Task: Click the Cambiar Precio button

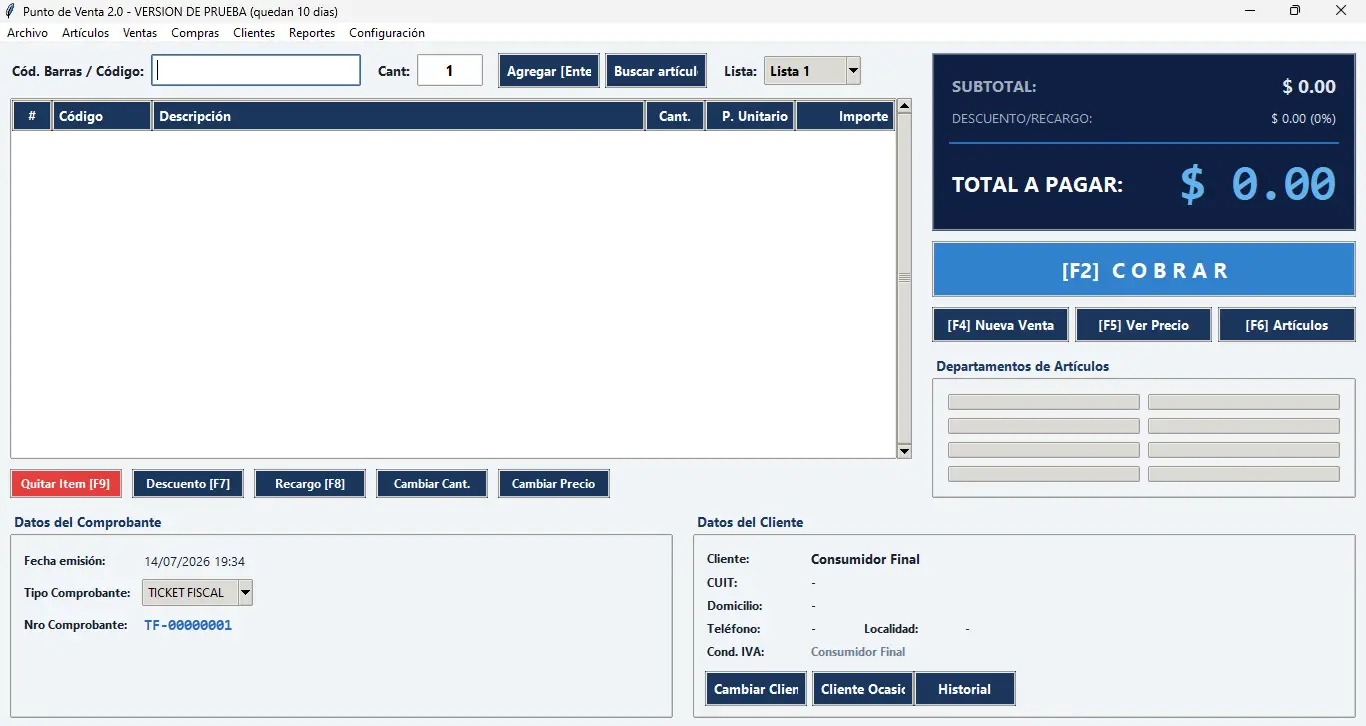Action: coord(554,484)
